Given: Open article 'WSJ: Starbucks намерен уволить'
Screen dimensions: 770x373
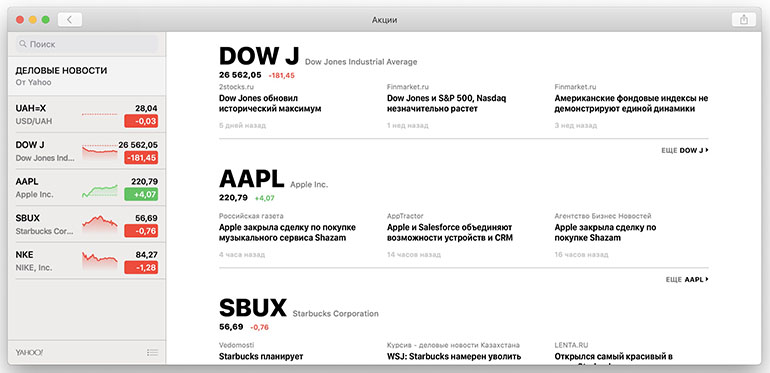Looking at the screenshot, I should [454, 356].
